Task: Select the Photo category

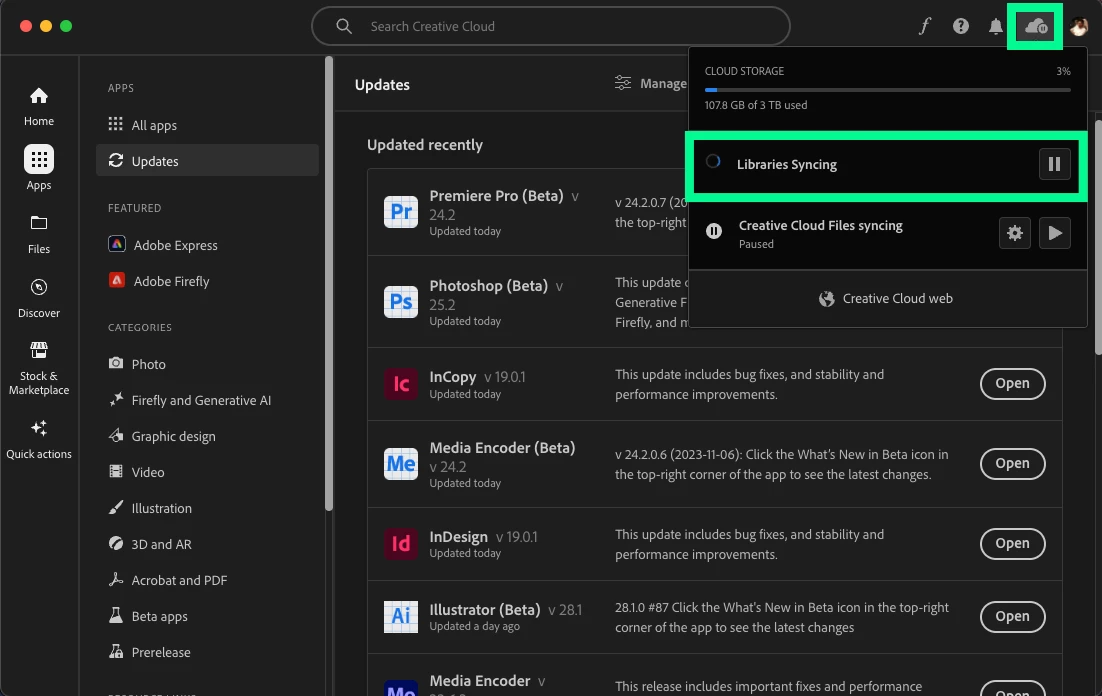Action: [207, 364]
